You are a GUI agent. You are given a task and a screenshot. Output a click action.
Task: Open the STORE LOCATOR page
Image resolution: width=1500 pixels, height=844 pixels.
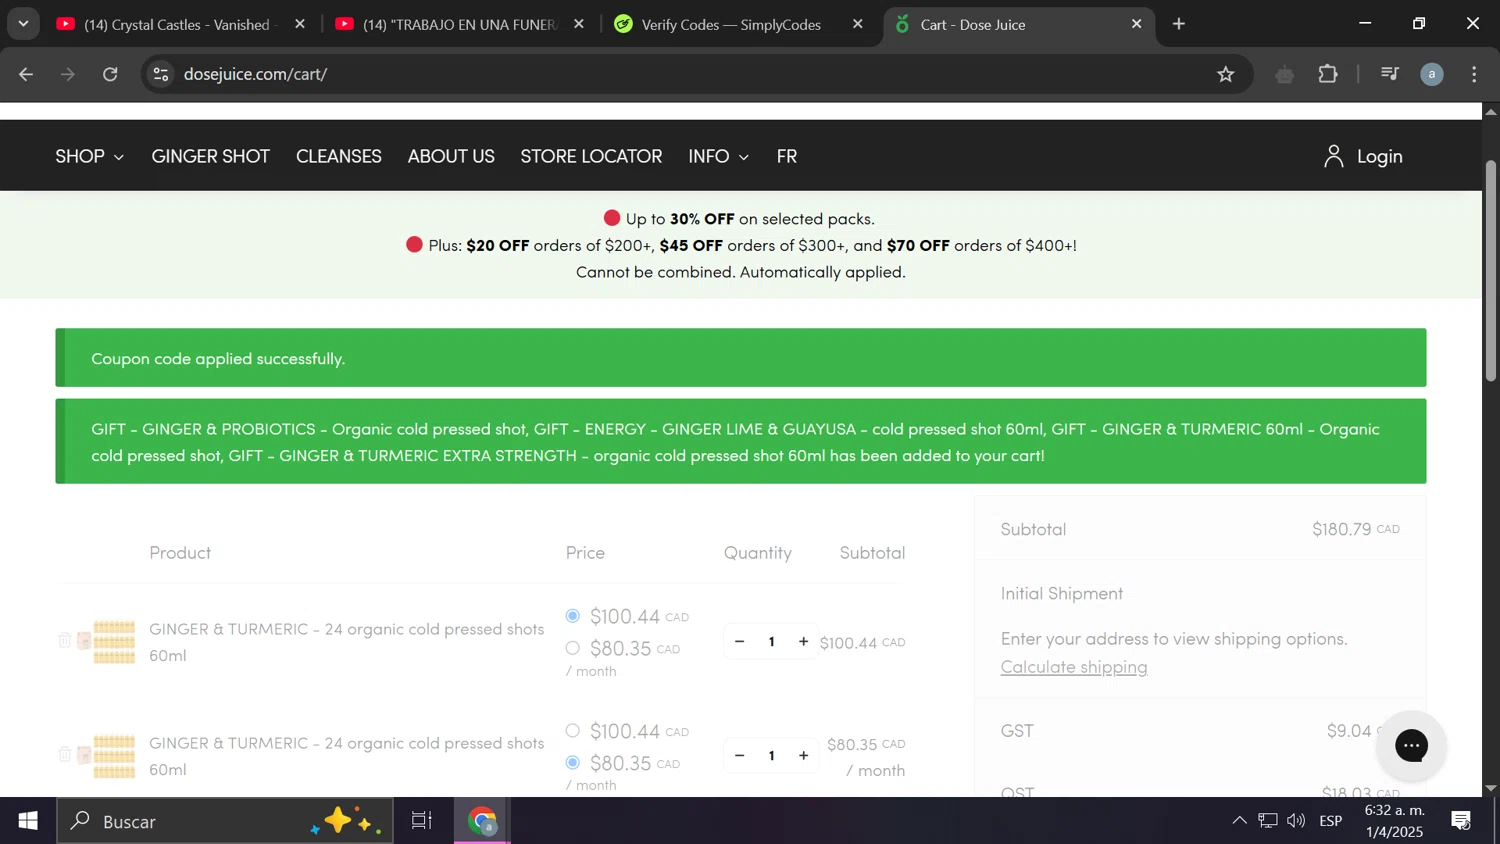591,156
